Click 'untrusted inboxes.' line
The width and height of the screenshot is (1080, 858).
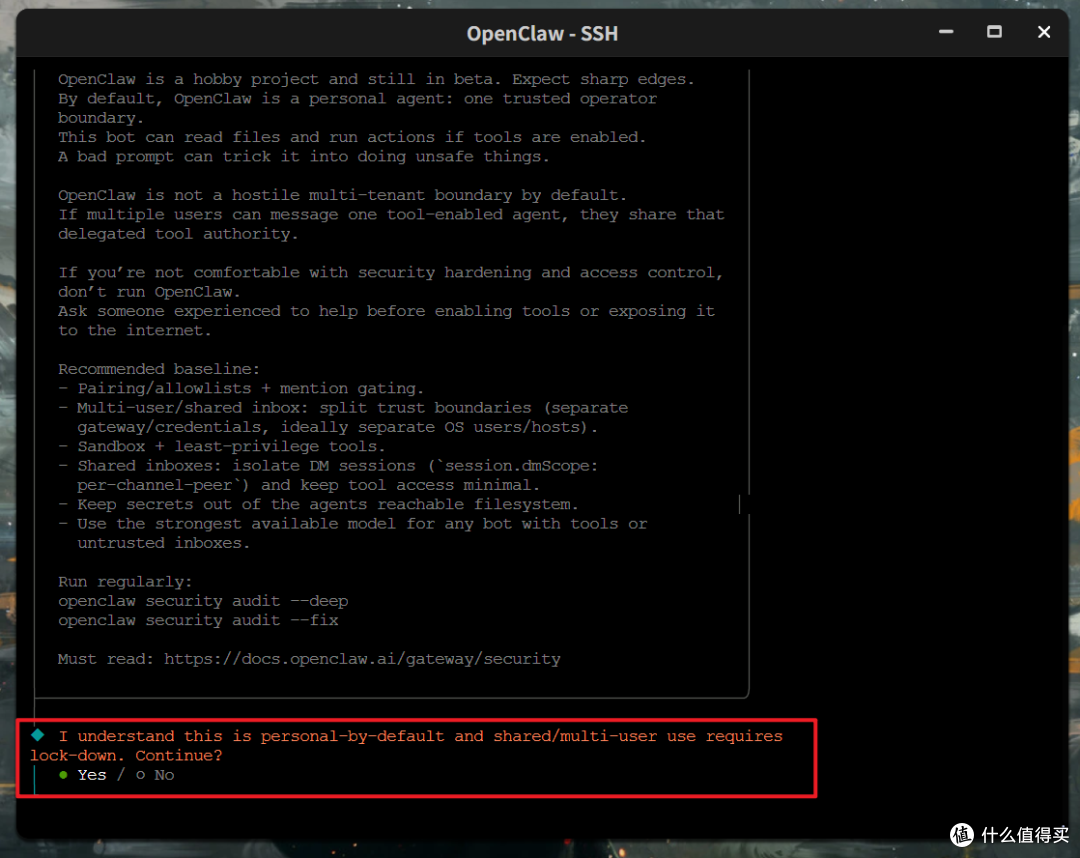point(164,543)
